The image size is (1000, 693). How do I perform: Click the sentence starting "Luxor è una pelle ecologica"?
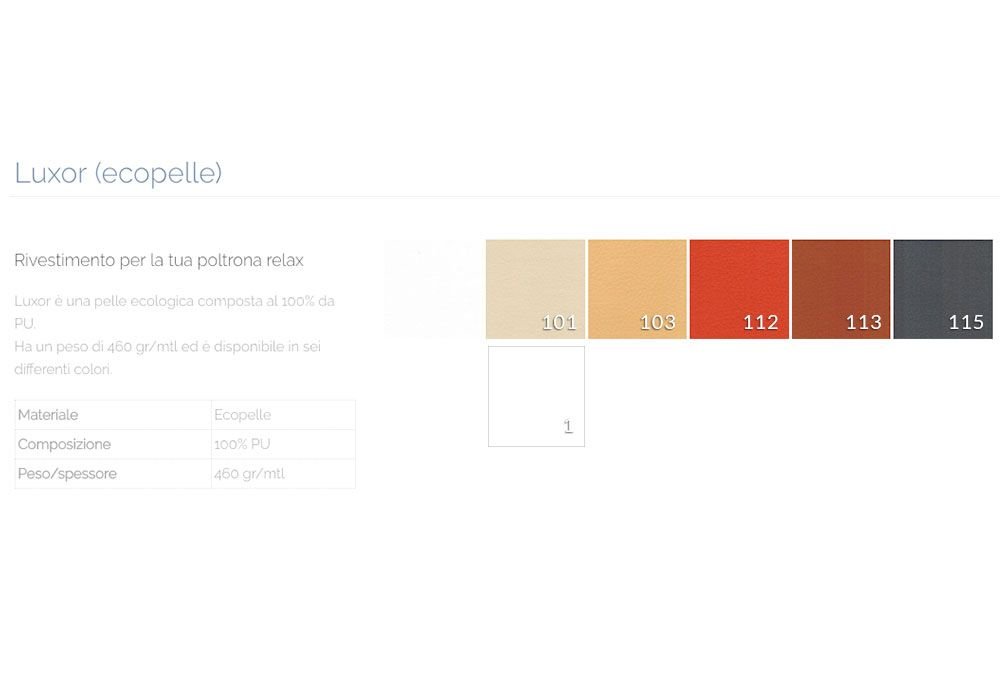click(174, 301)
